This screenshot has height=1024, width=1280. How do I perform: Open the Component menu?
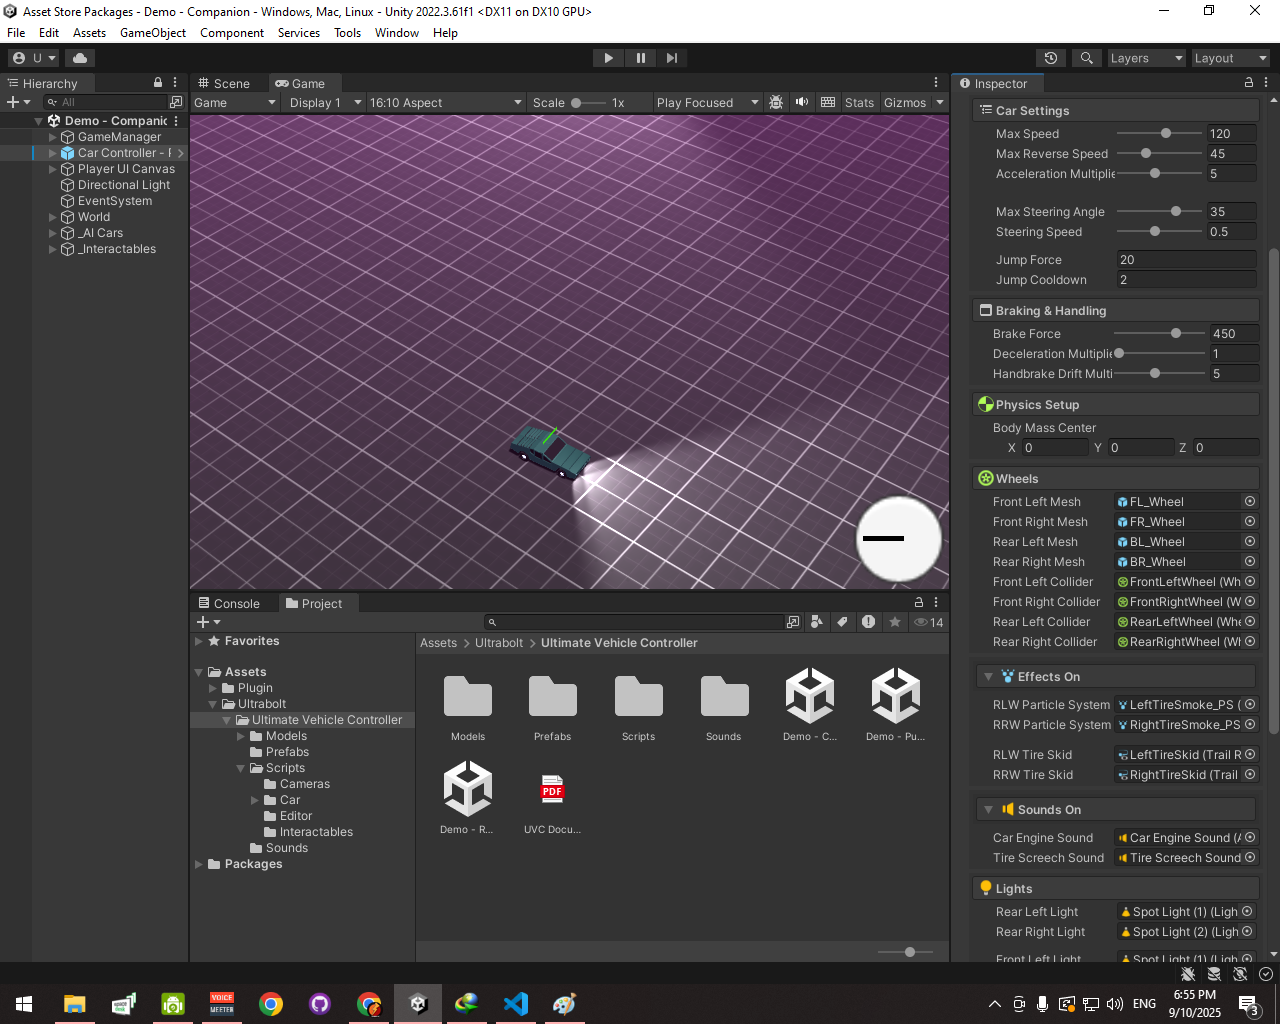(x=232, y=33)
